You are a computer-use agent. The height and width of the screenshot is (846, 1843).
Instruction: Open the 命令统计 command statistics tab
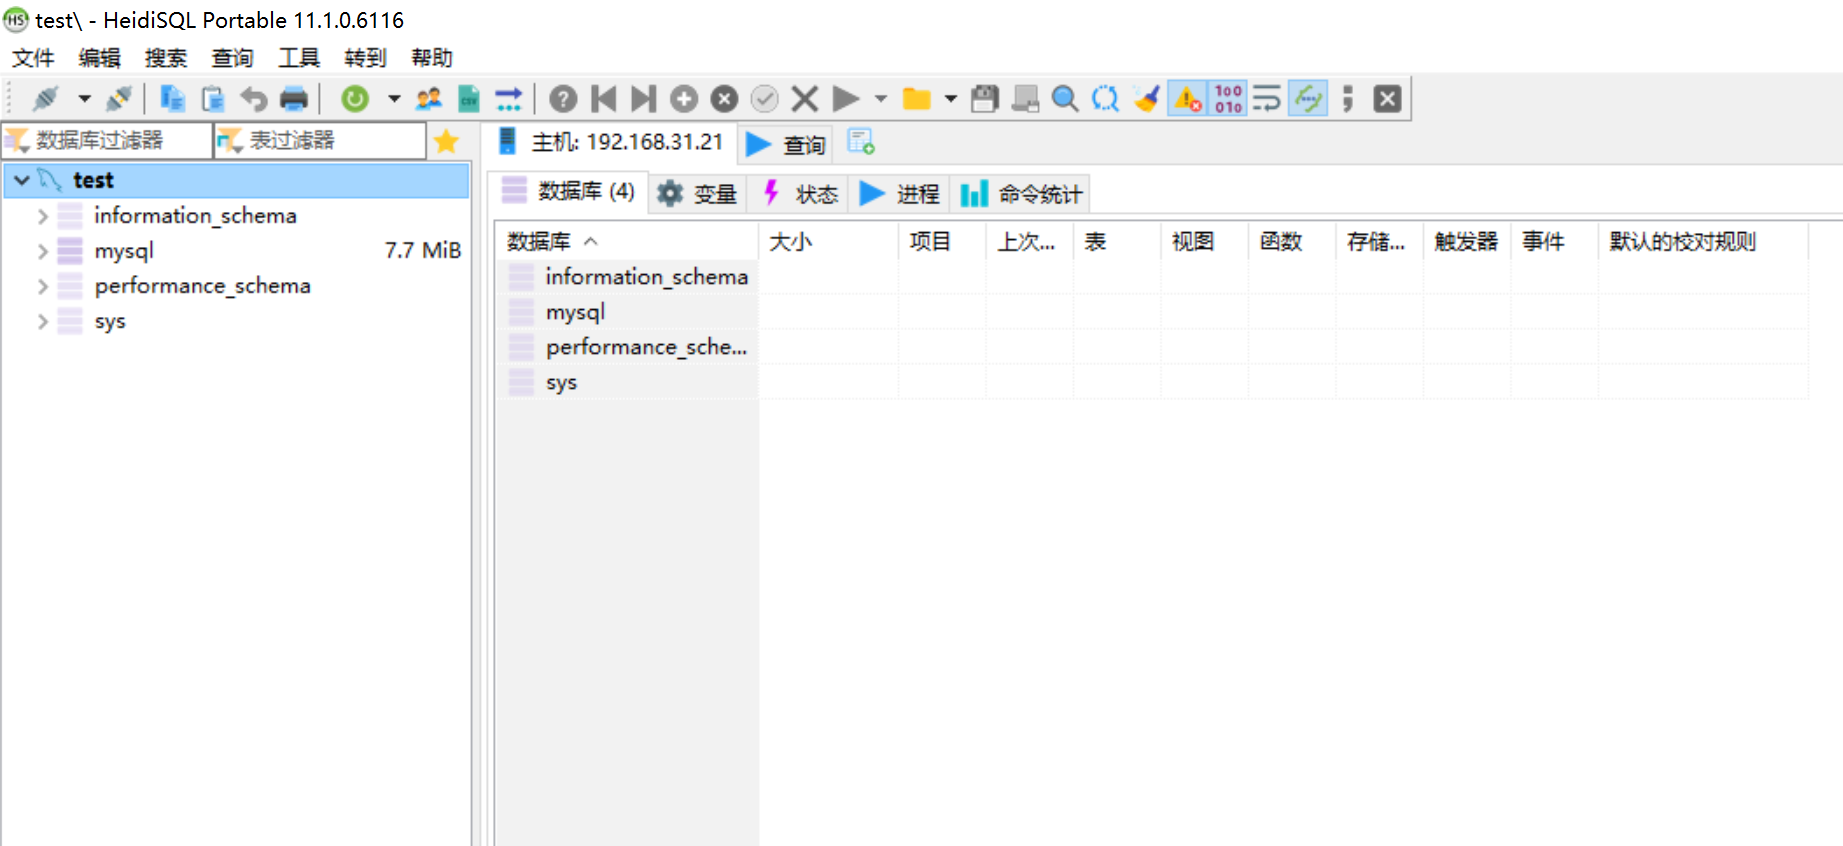coord(1021,193)
